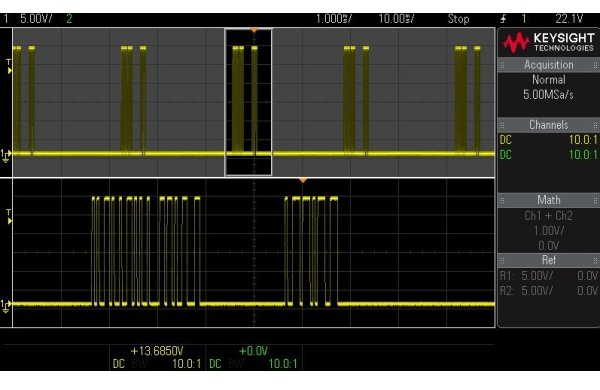Viewport: 600px width, 390px height.
Task: Click orange trigger time marker in upper waveform
Action: click(254, 30)
